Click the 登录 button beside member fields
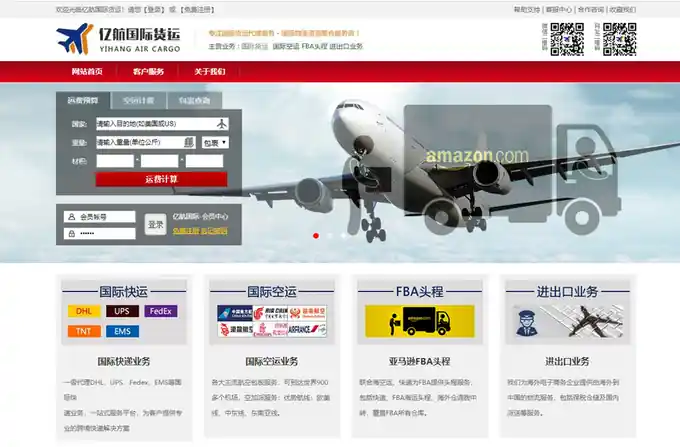This screenshot has width=680, height=447. (155, 225)
